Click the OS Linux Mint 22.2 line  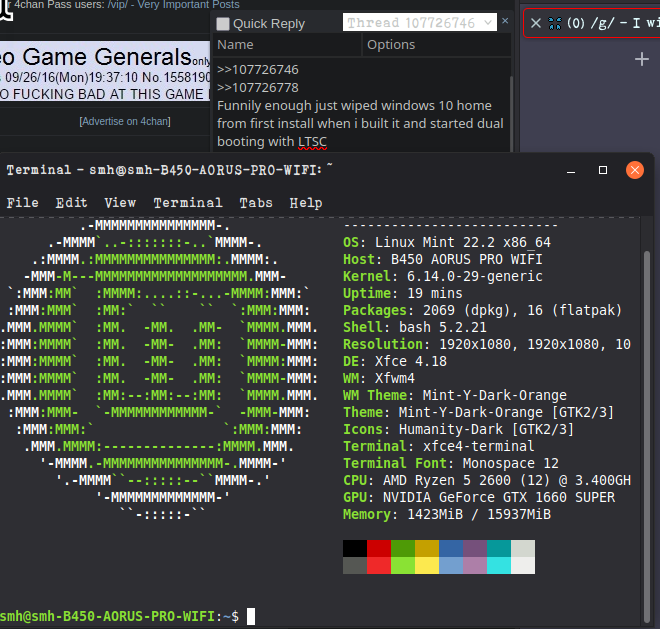pyautogui.click(x=447, y=243)
